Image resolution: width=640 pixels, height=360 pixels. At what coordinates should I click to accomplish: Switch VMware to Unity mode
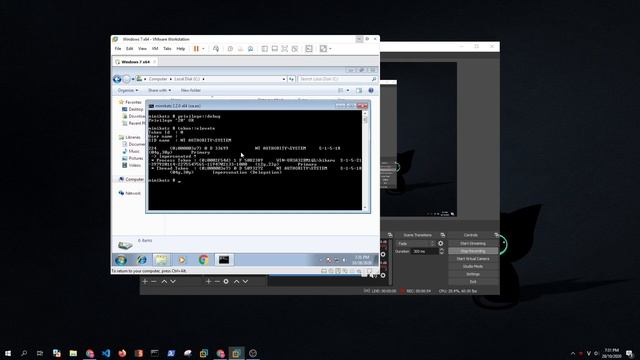point(295,49)
